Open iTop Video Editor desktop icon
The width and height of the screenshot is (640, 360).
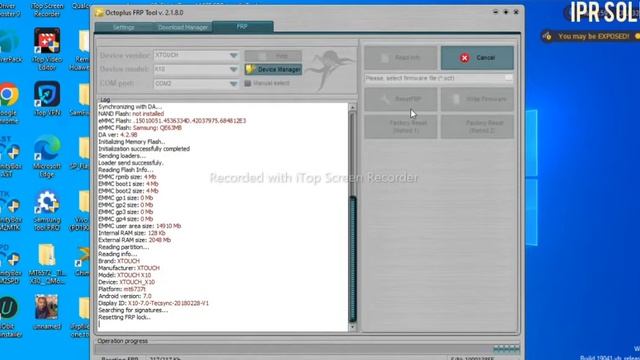coord(47,49)
